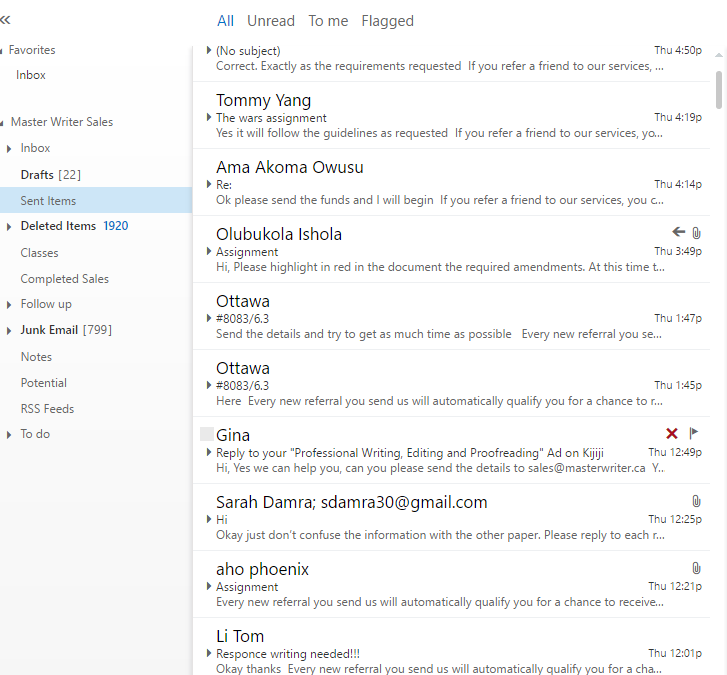Collapse the folder pane with double-chevron icon

[5, 20]
